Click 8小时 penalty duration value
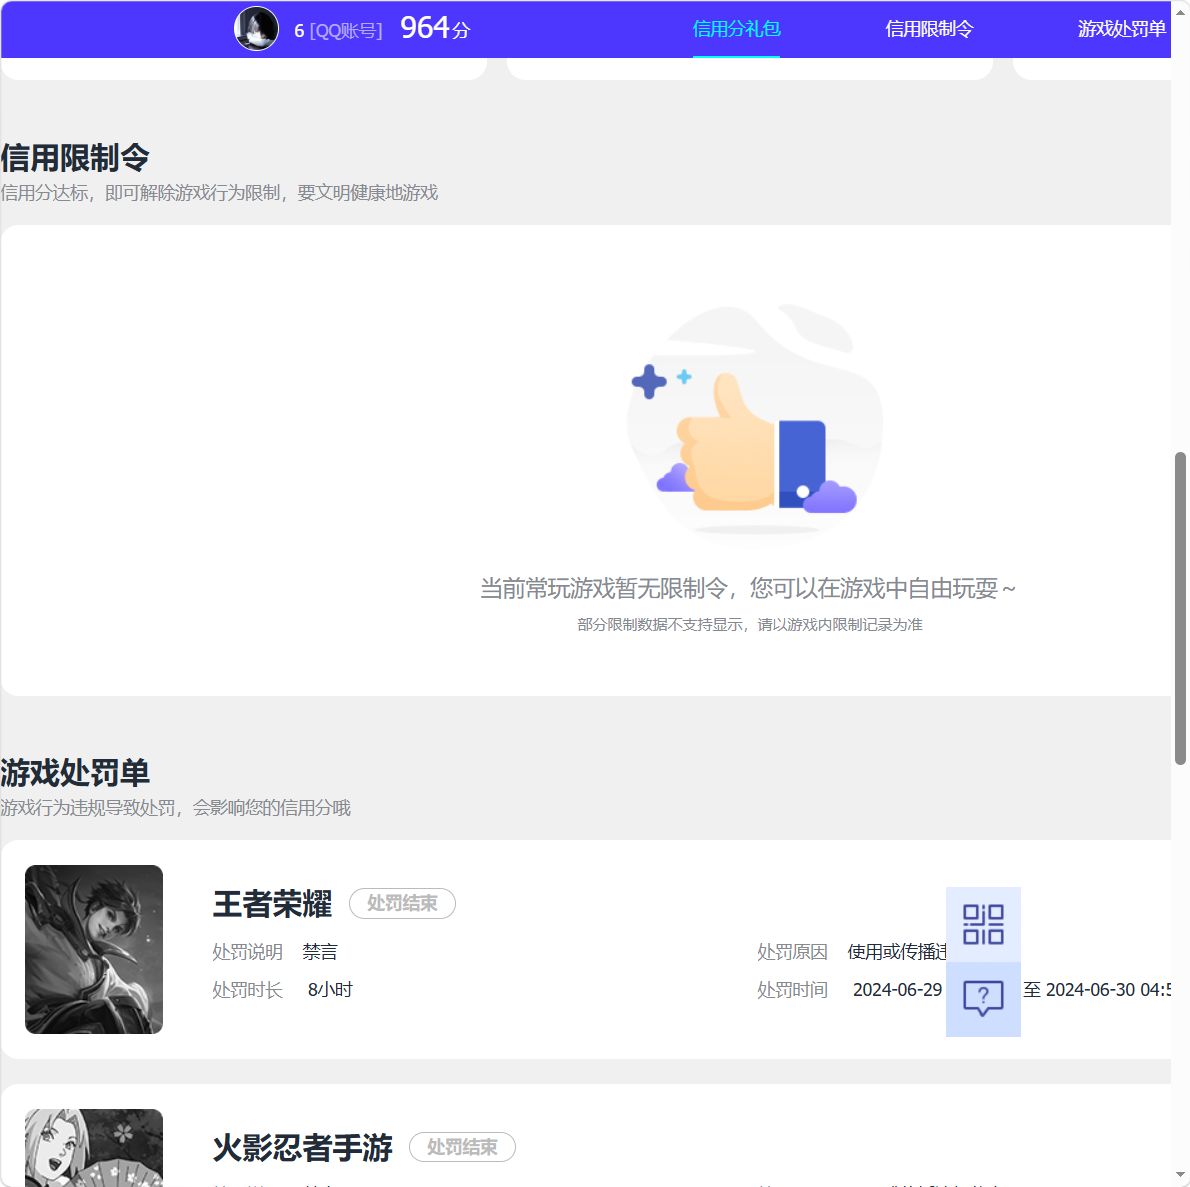Screen dimensions: 1190x1187 330,990
